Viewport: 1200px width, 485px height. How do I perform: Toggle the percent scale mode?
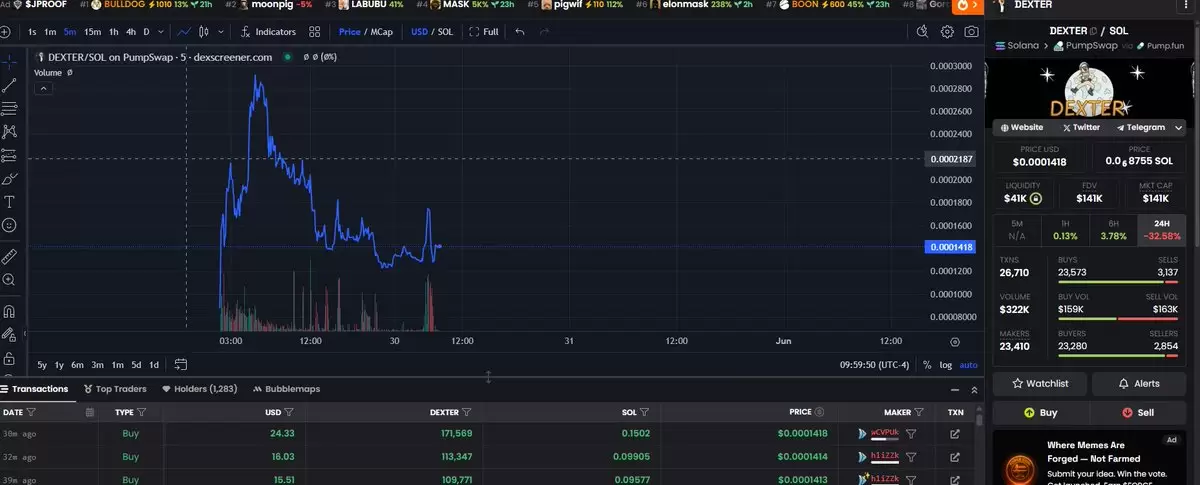[x=927, y=365]
